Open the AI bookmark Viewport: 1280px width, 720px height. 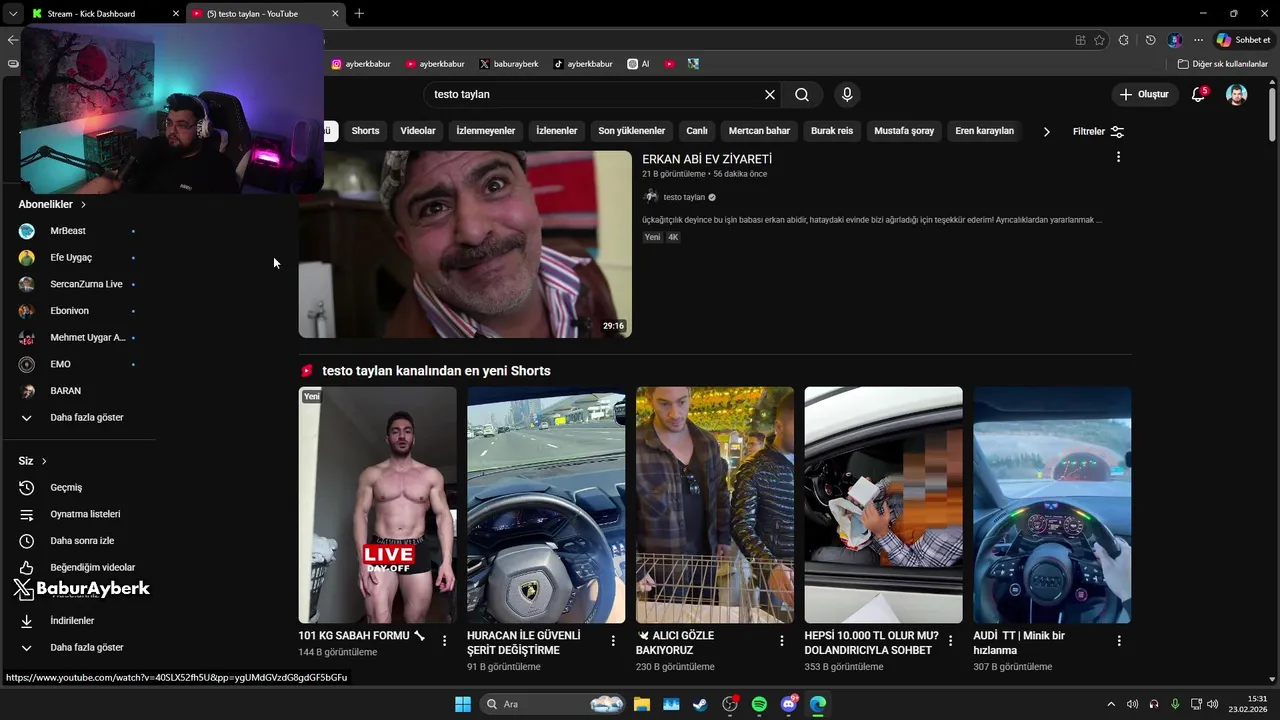(638, 64)
